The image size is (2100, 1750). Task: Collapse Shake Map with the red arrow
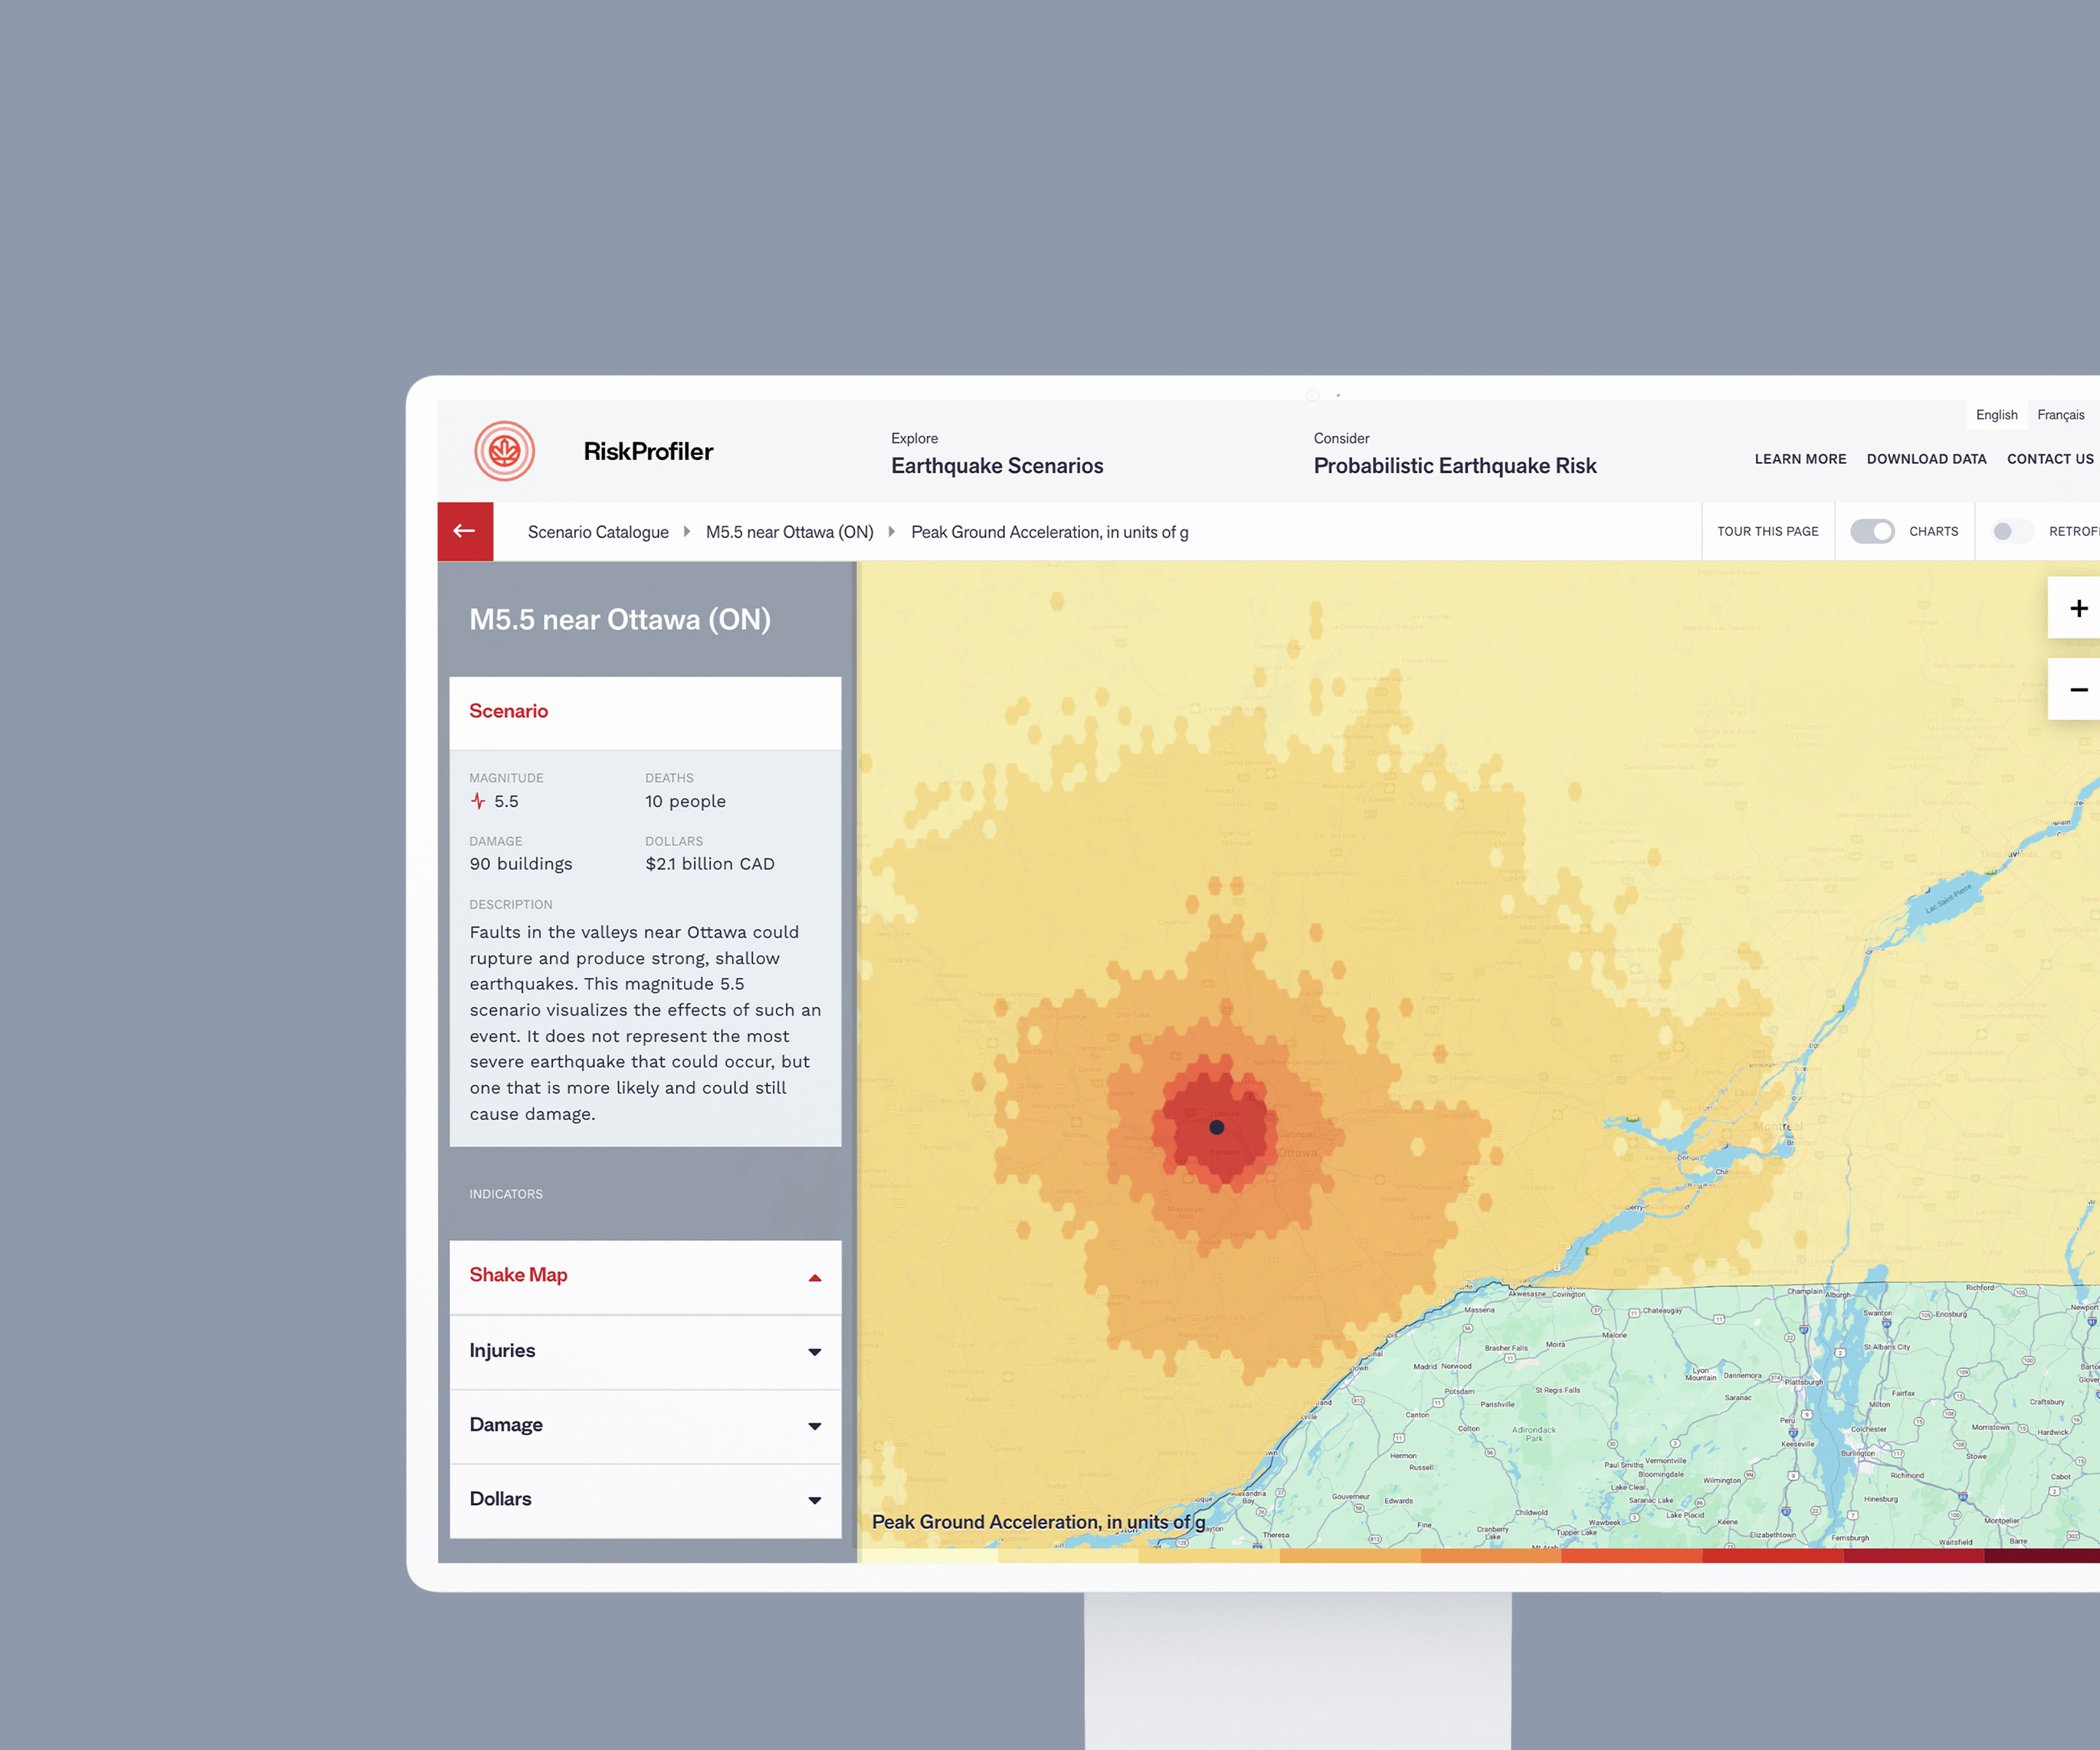point(815,1277)
